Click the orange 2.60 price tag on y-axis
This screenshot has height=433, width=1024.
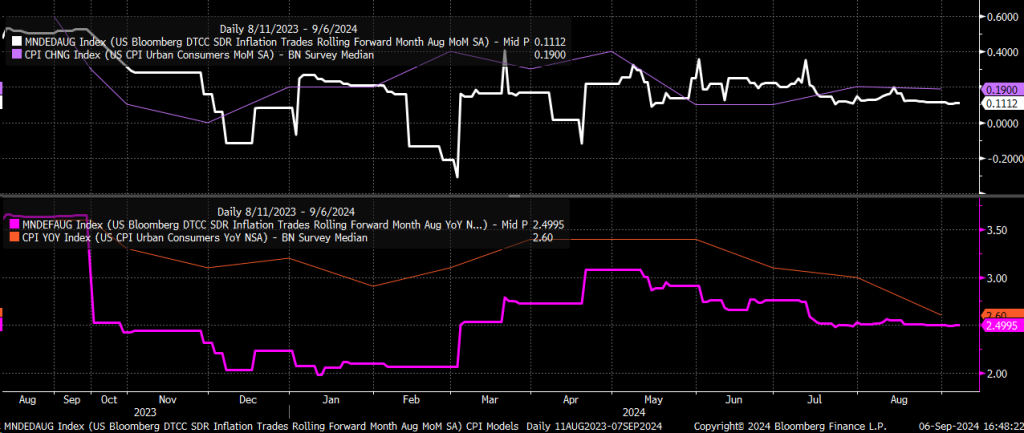1000,315
